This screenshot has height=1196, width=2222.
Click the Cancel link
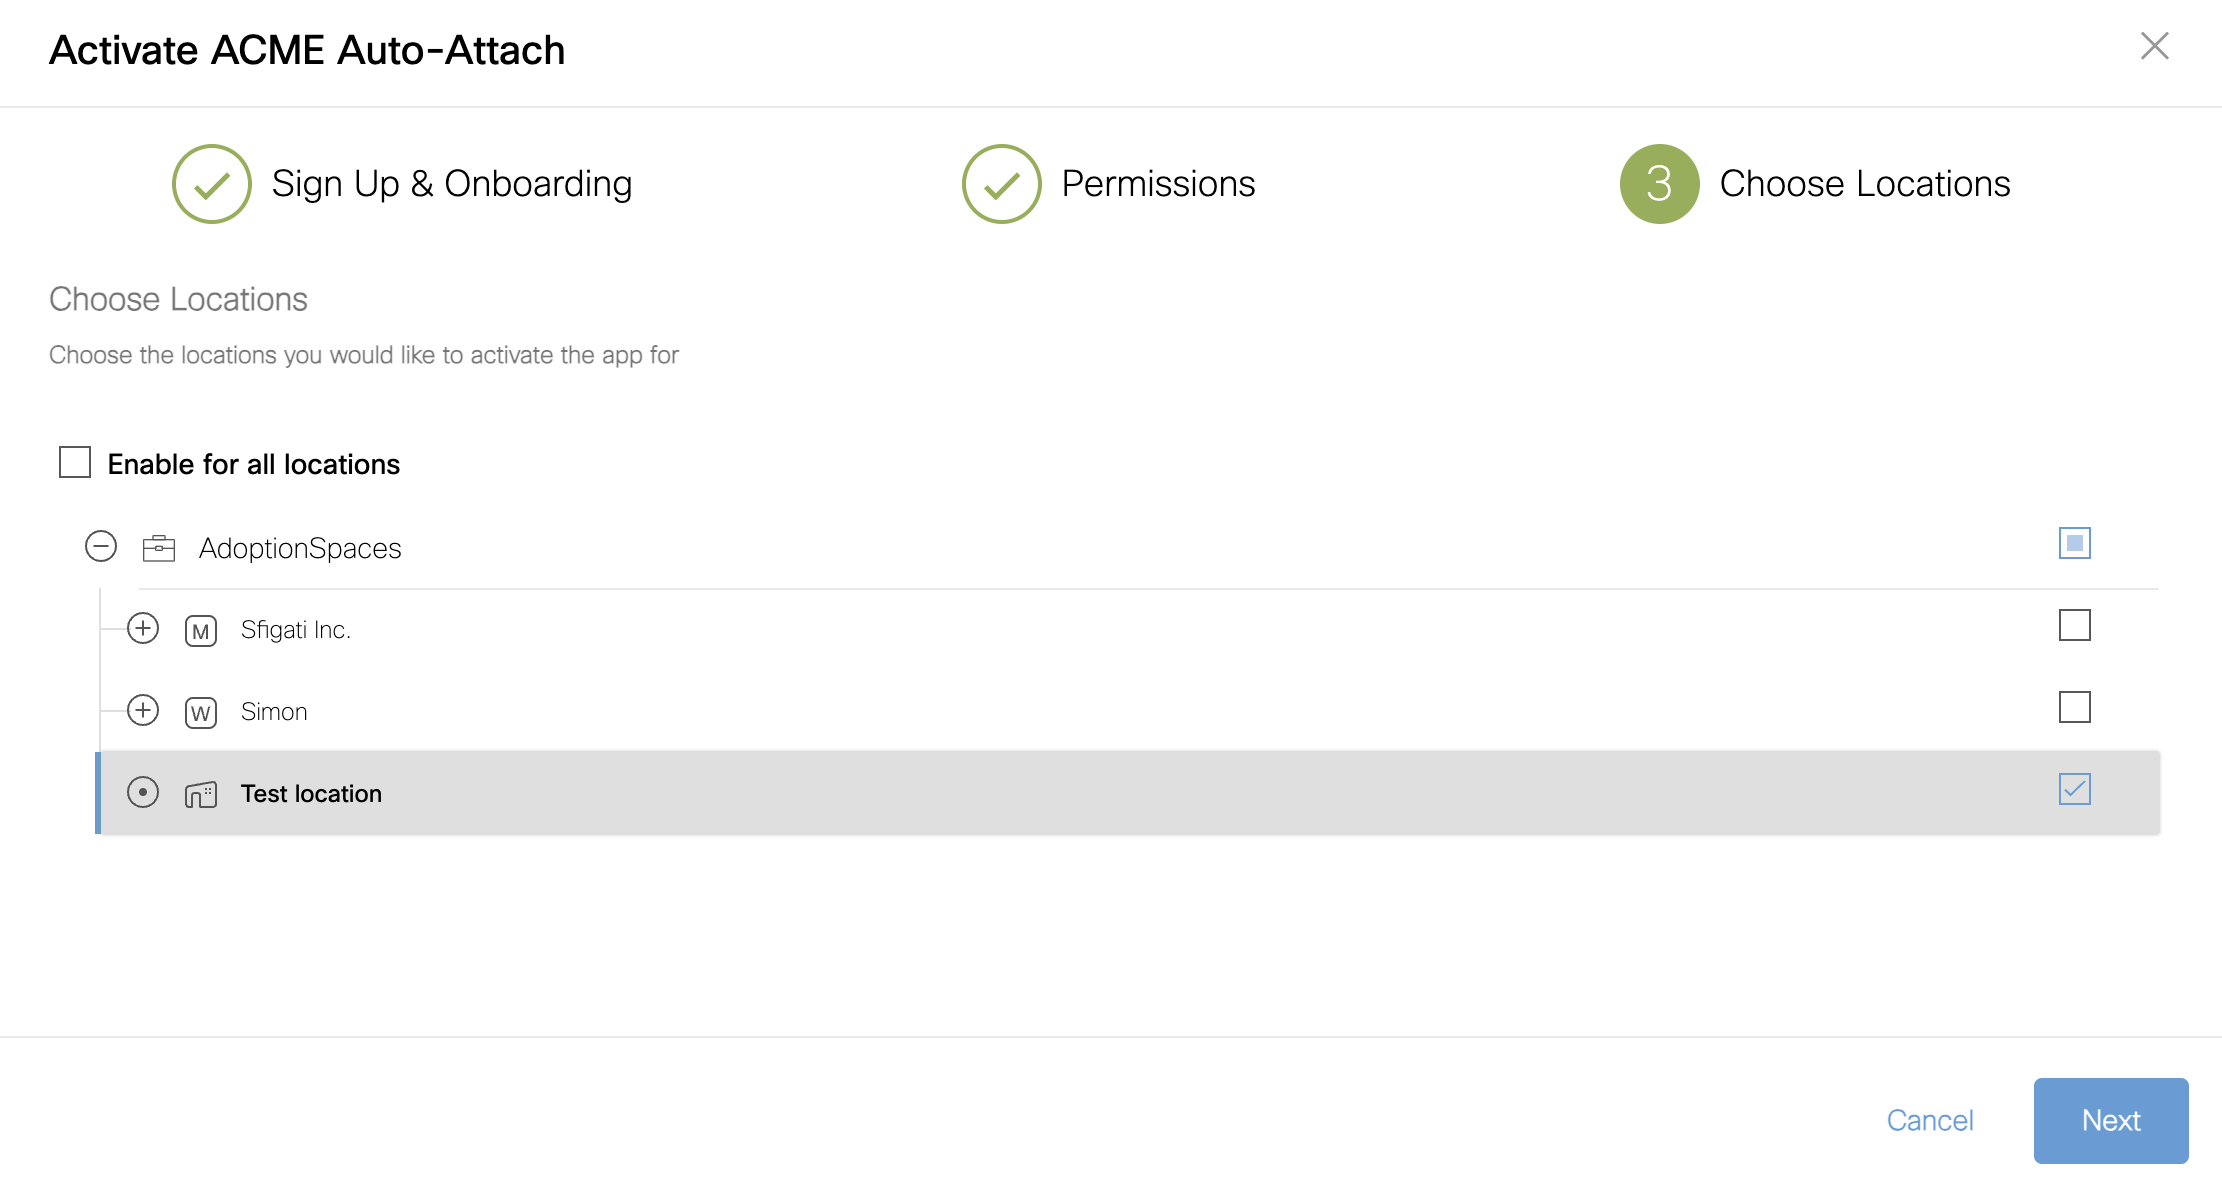click(1929, 1120)
